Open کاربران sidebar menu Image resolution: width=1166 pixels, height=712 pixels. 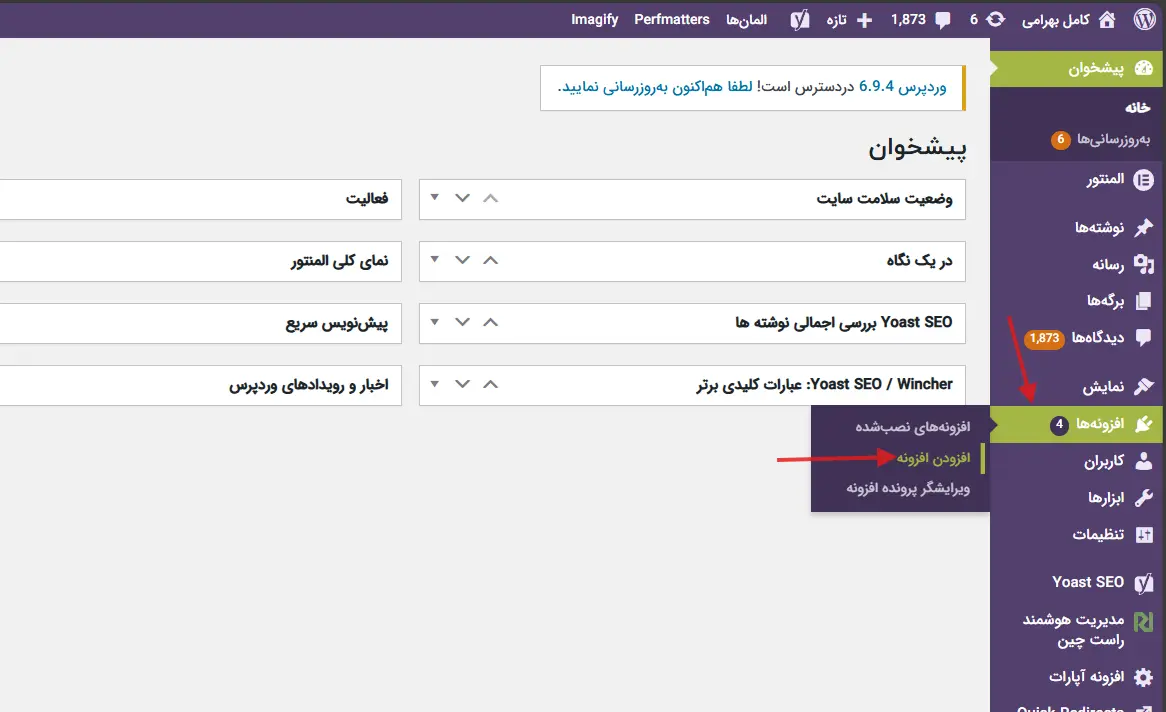(x=1078, y=461)
